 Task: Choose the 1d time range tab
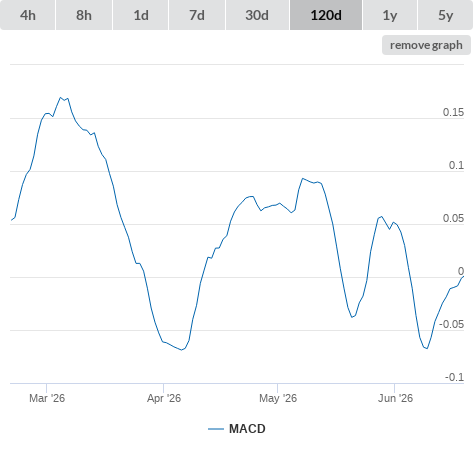coord(141,15)
